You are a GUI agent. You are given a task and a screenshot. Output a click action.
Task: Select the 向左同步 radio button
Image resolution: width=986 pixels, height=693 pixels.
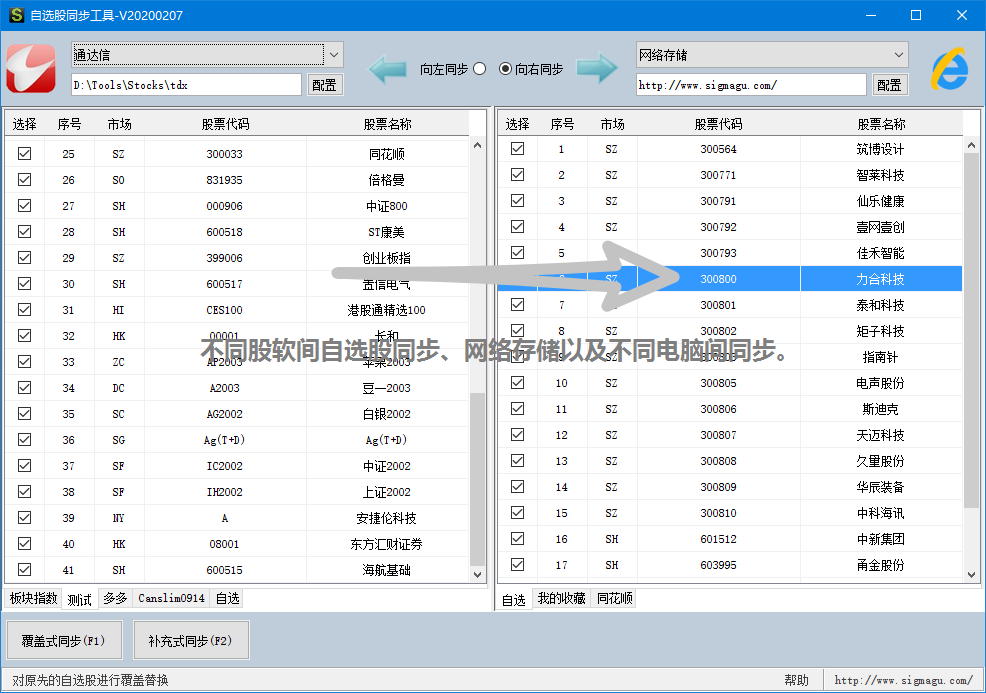pyautogui.click(x=480, y=69)
